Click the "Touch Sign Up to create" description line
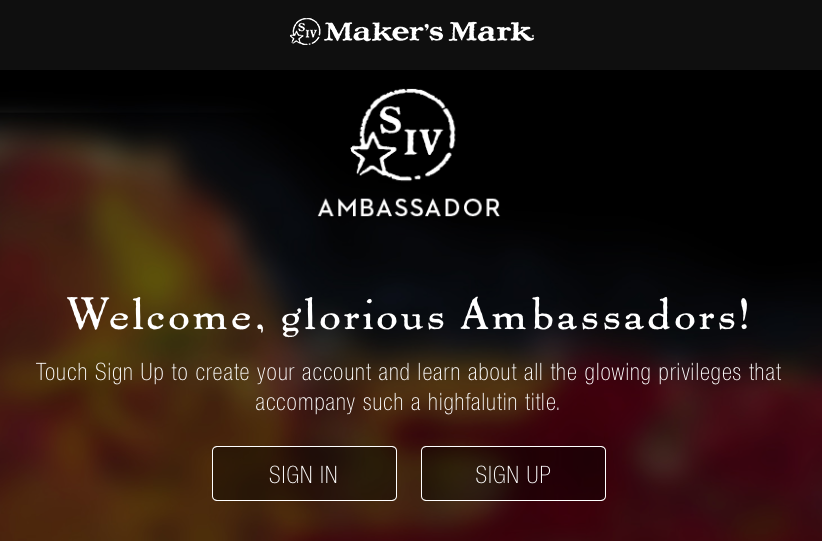 [x=409, y=372]
